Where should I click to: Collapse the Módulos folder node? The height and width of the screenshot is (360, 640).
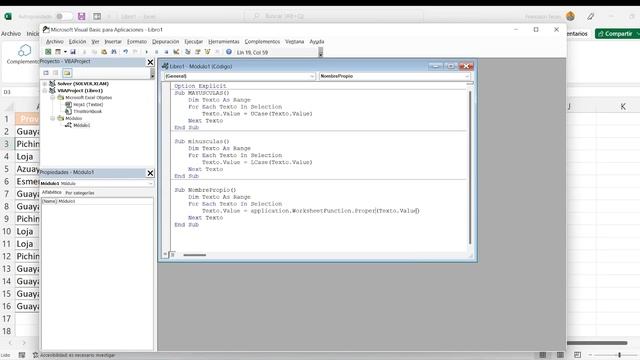coord(53,118)
